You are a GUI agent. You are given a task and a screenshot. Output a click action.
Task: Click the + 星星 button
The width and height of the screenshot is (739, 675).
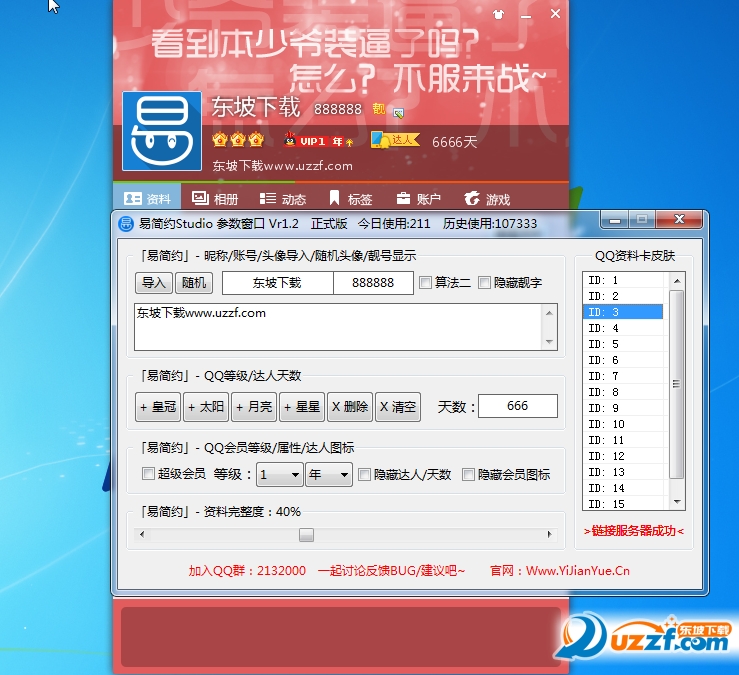click(x=302, y=407)
